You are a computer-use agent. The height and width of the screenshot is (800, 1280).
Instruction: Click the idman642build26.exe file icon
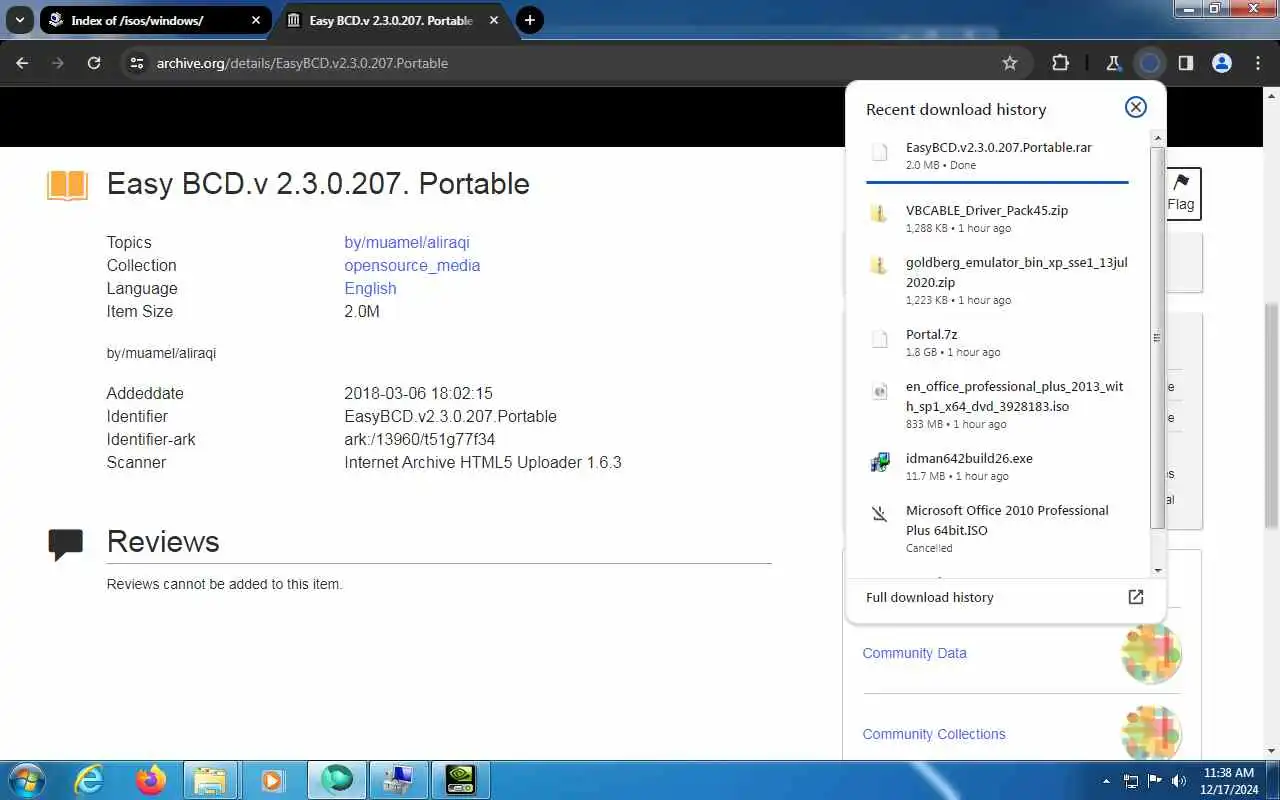pyautogui.click(x=879, y=462)
